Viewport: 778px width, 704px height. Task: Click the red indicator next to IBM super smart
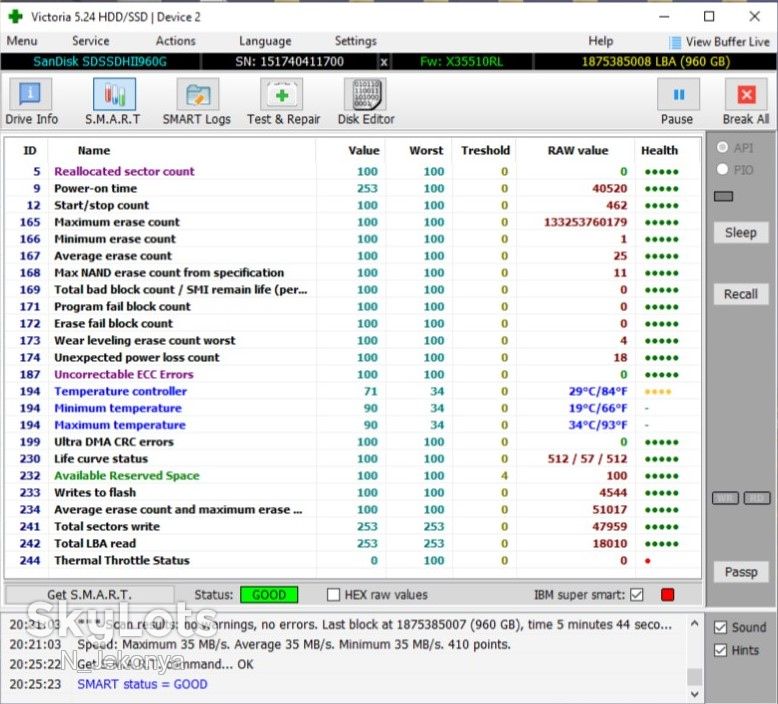(667, 594)
